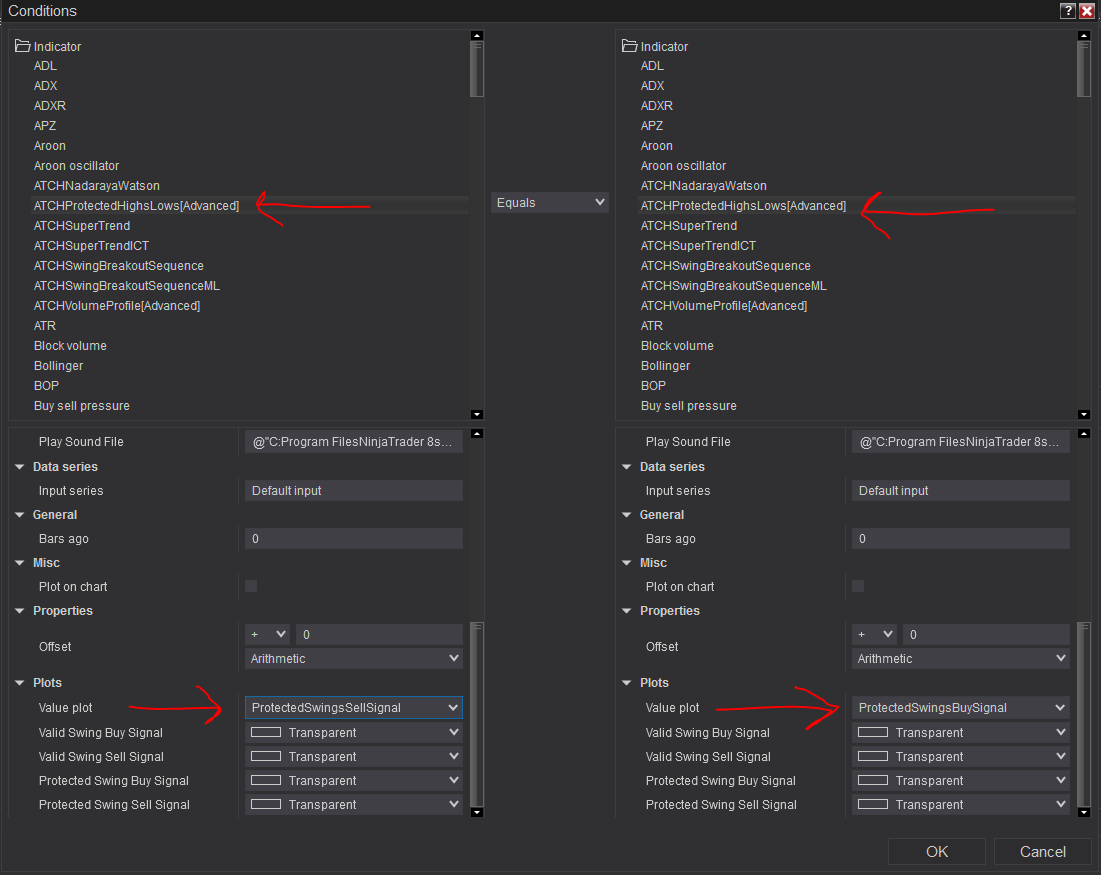Click Cancel to discard the condition

coord(1043,851)
